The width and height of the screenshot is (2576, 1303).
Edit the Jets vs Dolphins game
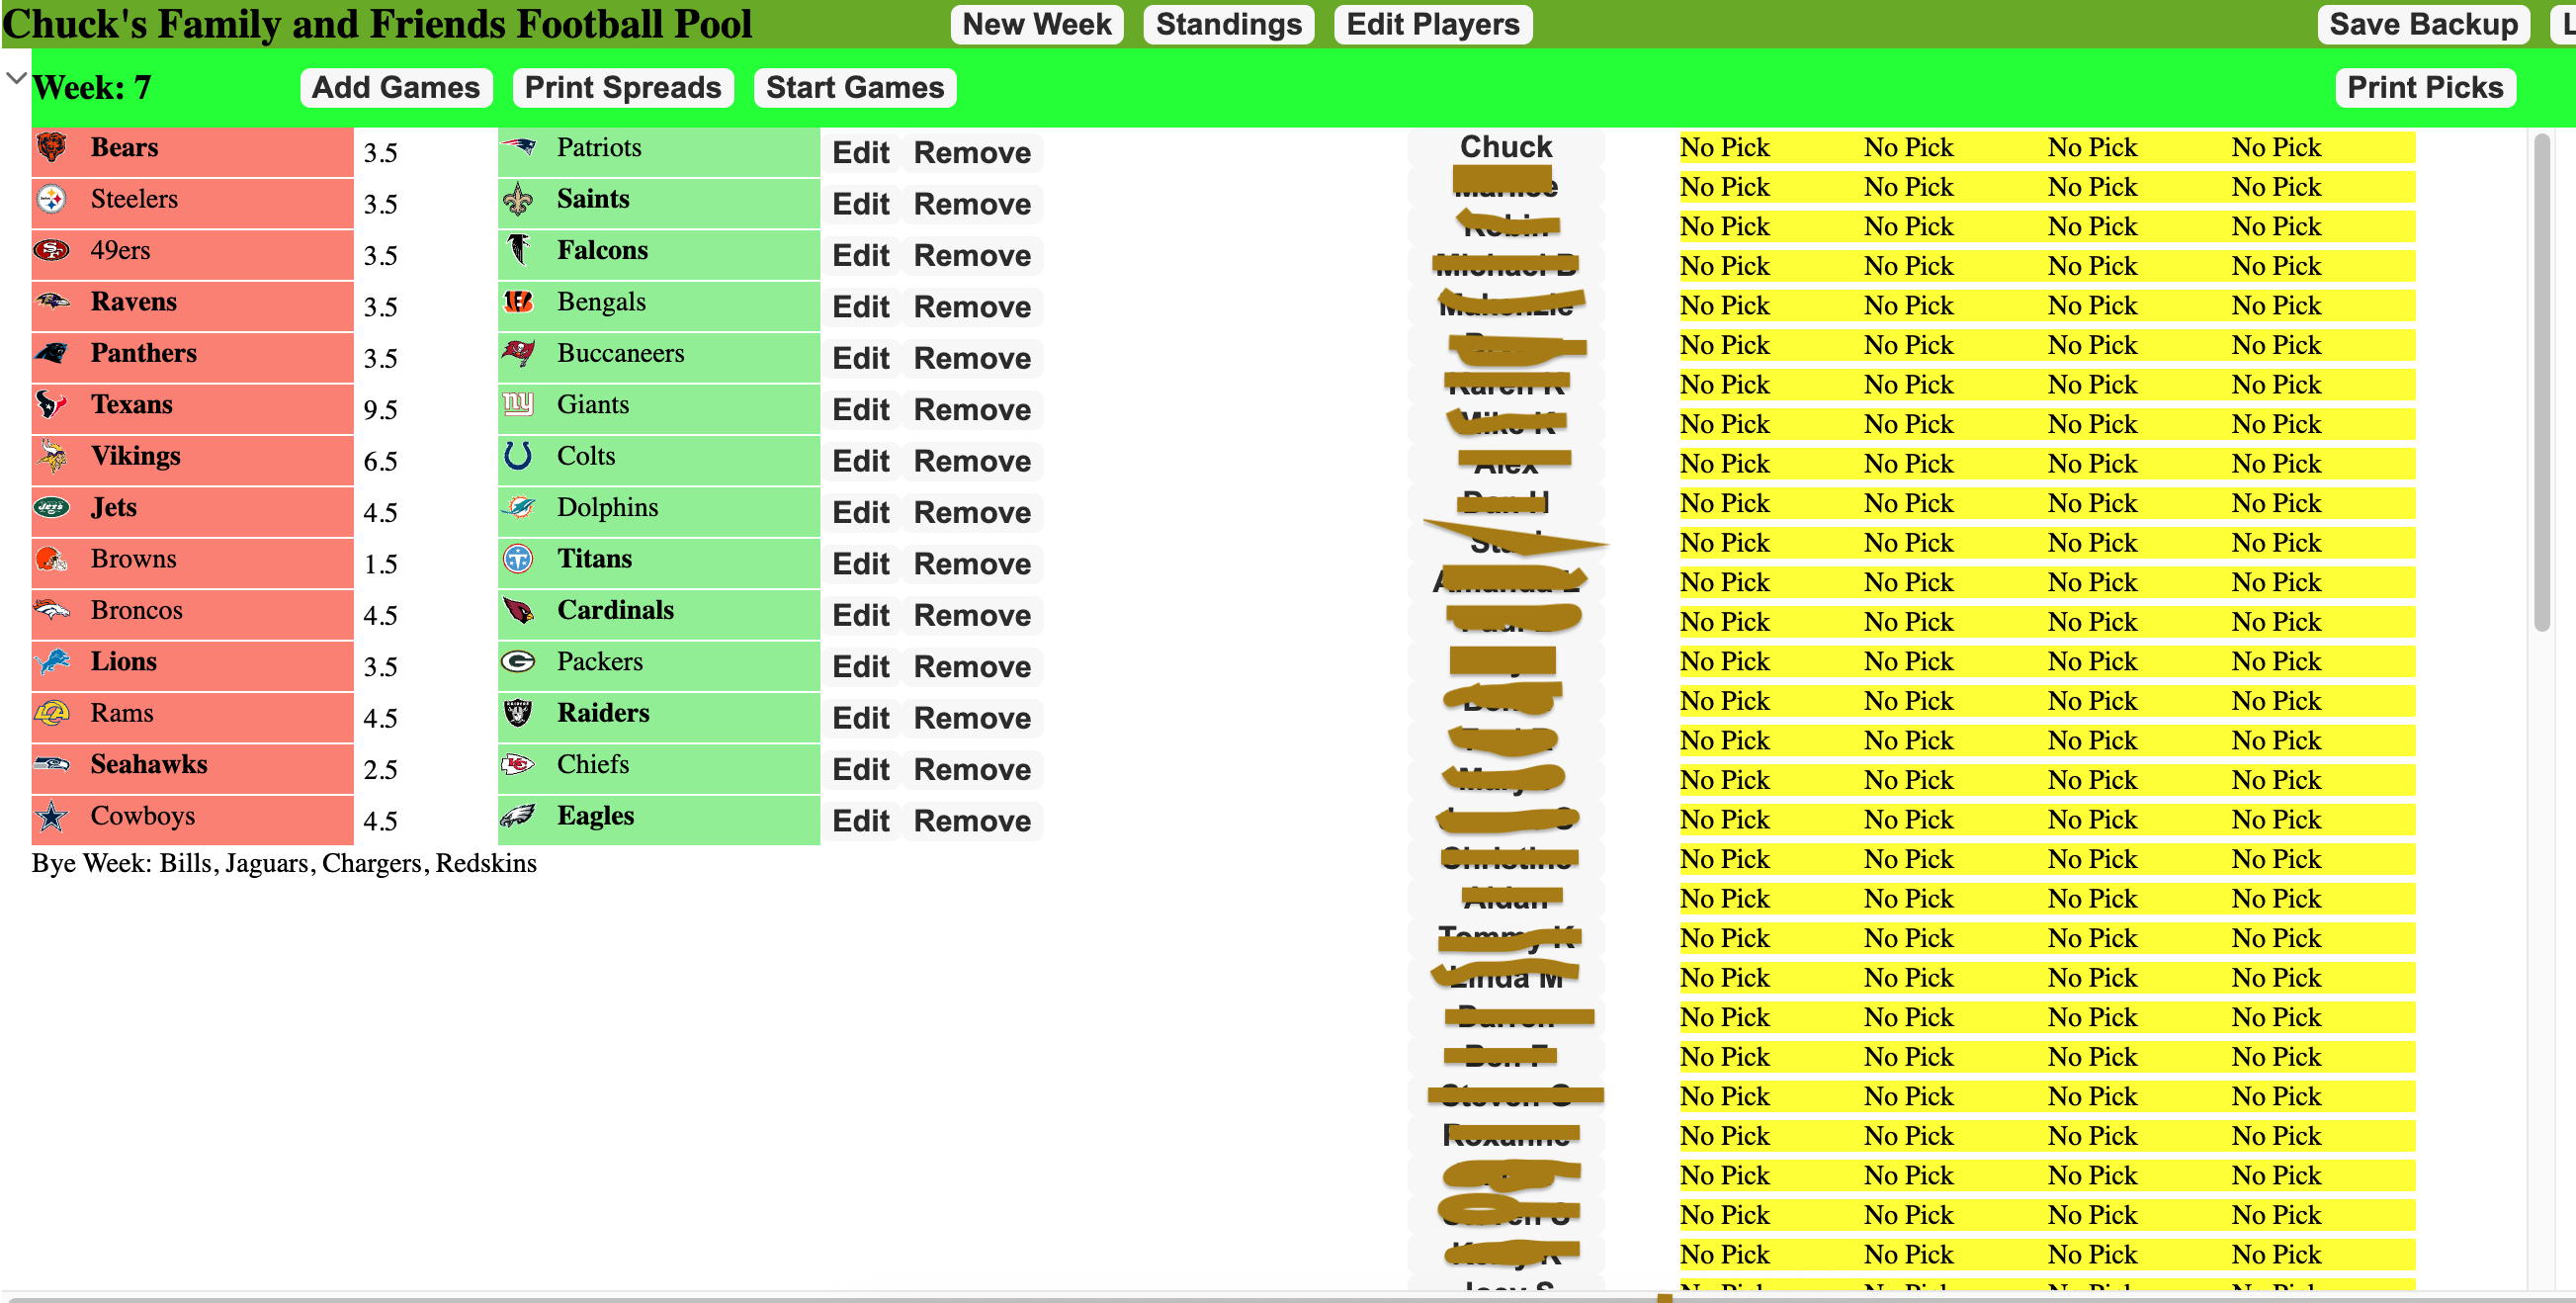[x=860, y=512]
